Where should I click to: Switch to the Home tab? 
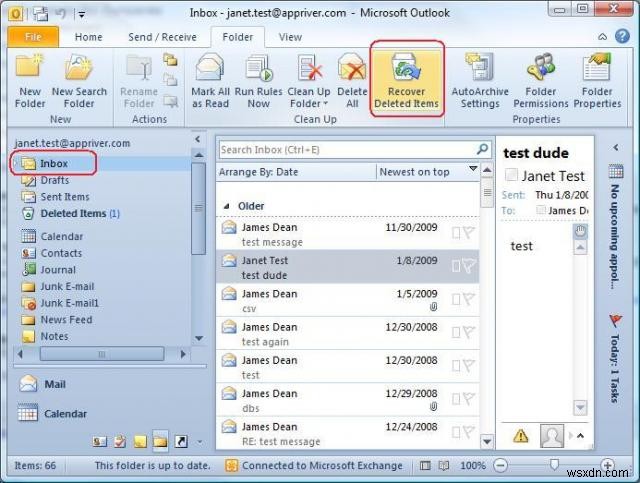click(89, 37)
